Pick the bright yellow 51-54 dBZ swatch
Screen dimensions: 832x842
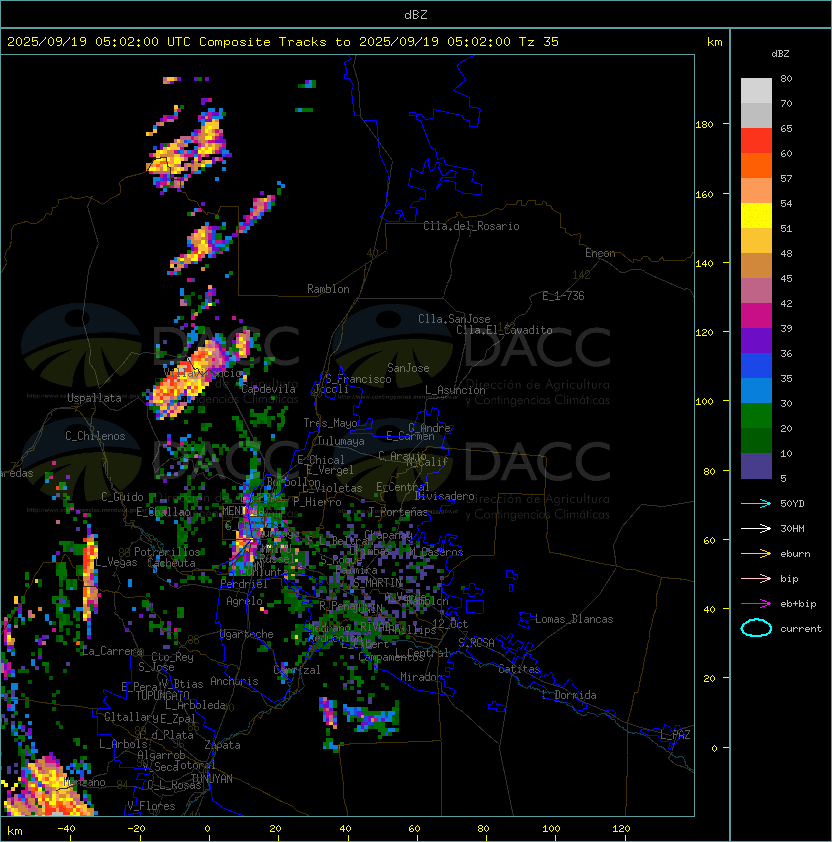pyautogui.click(x=756, y=216)
